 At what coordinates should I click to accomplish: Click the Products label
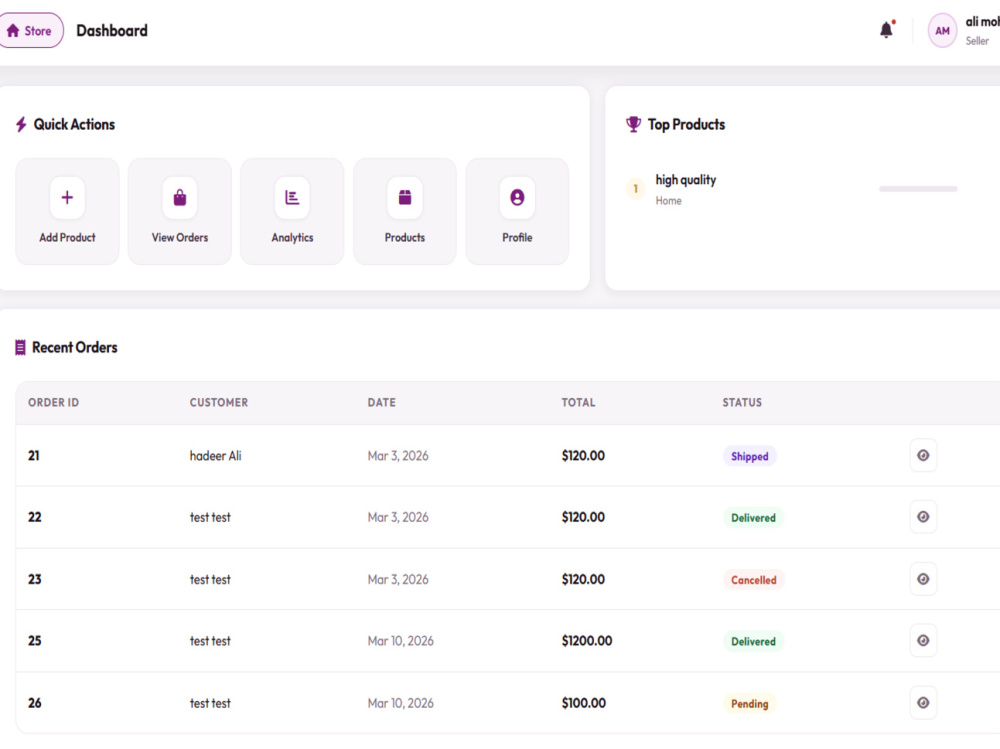click(405, 237)
